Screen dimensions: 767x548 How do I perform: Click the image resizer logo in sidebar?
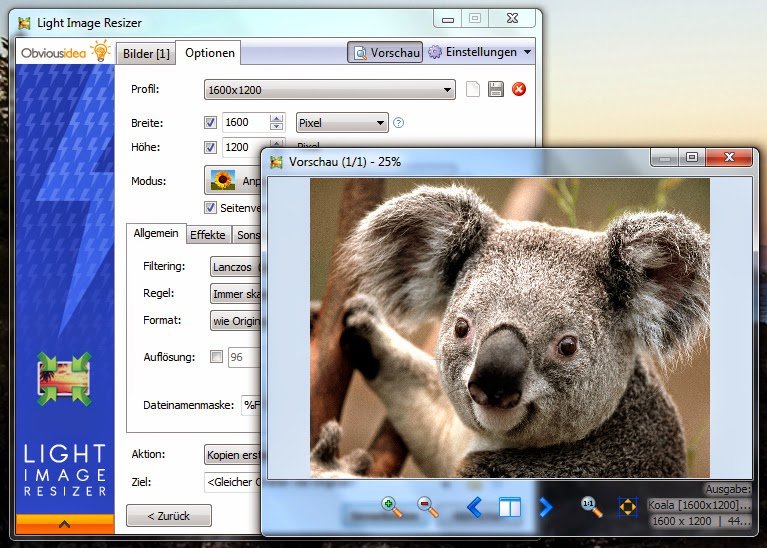point(64,379)
